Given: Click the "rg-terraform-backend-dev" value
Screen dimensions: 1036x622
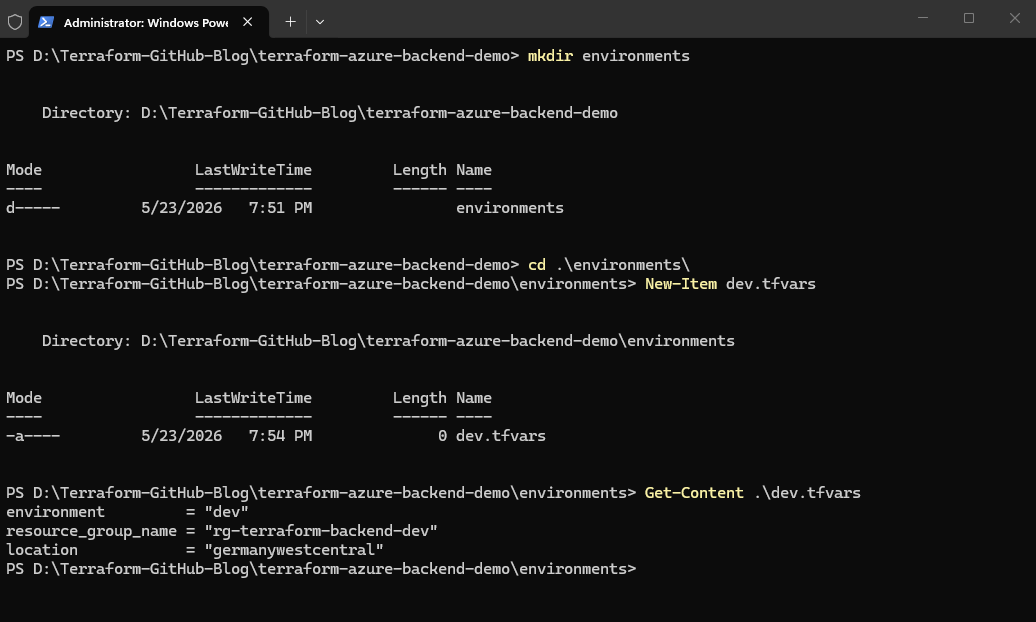Looking at the screenshot, I should [321, 531].
